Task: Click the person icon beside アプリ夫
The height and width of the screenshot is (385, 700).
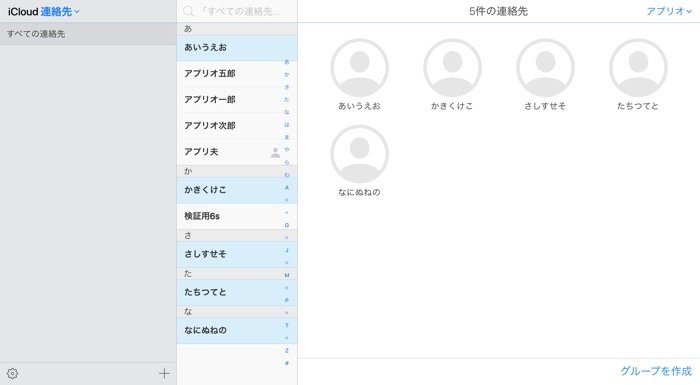Action: (x=275, y=152)
